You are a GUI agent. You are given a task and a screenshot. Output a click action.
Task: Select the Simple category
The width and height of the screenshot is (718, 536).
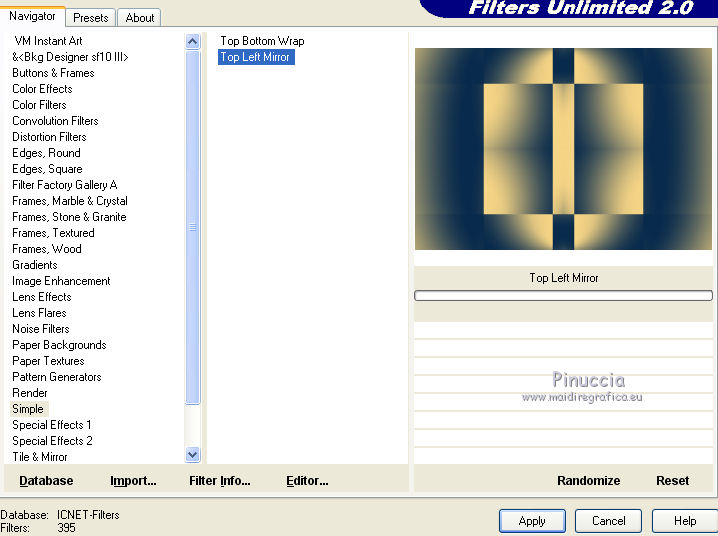(x=29, y=409)
